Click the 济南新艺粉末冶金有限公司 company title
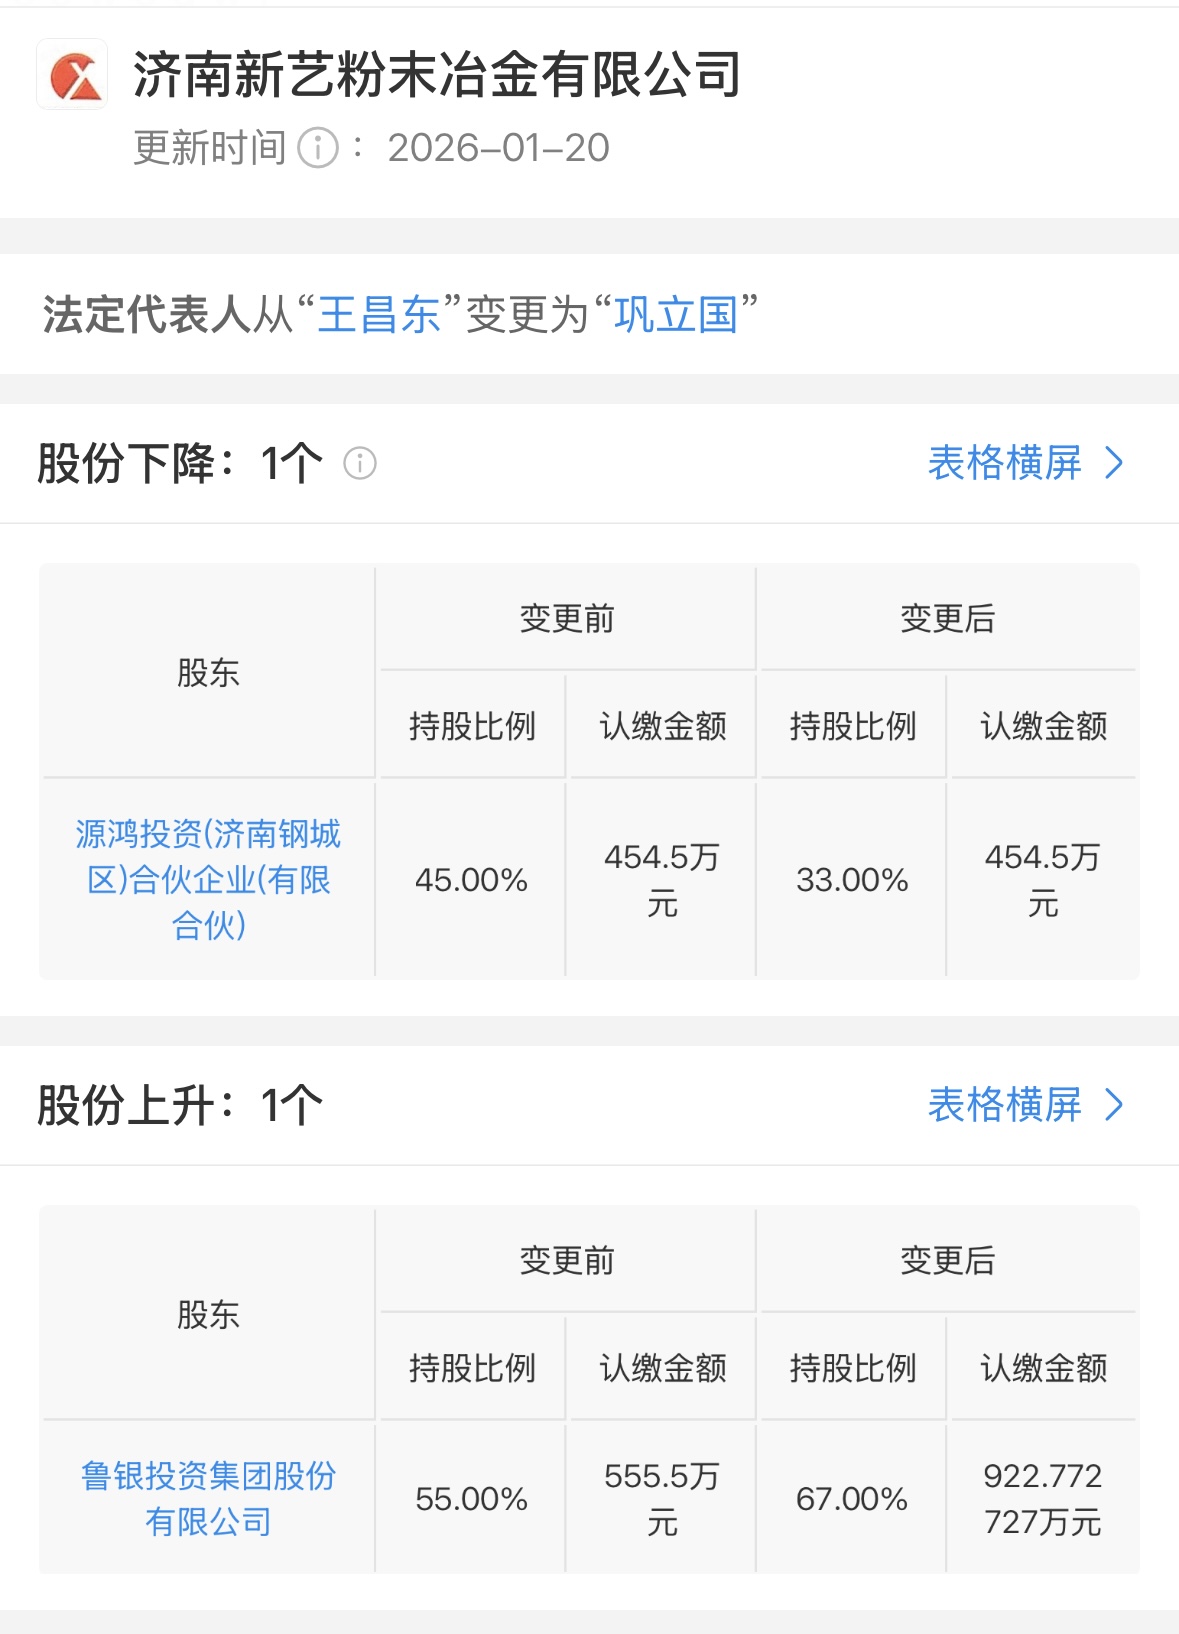Screen dimensions: 1179x1634 (437, 75)
